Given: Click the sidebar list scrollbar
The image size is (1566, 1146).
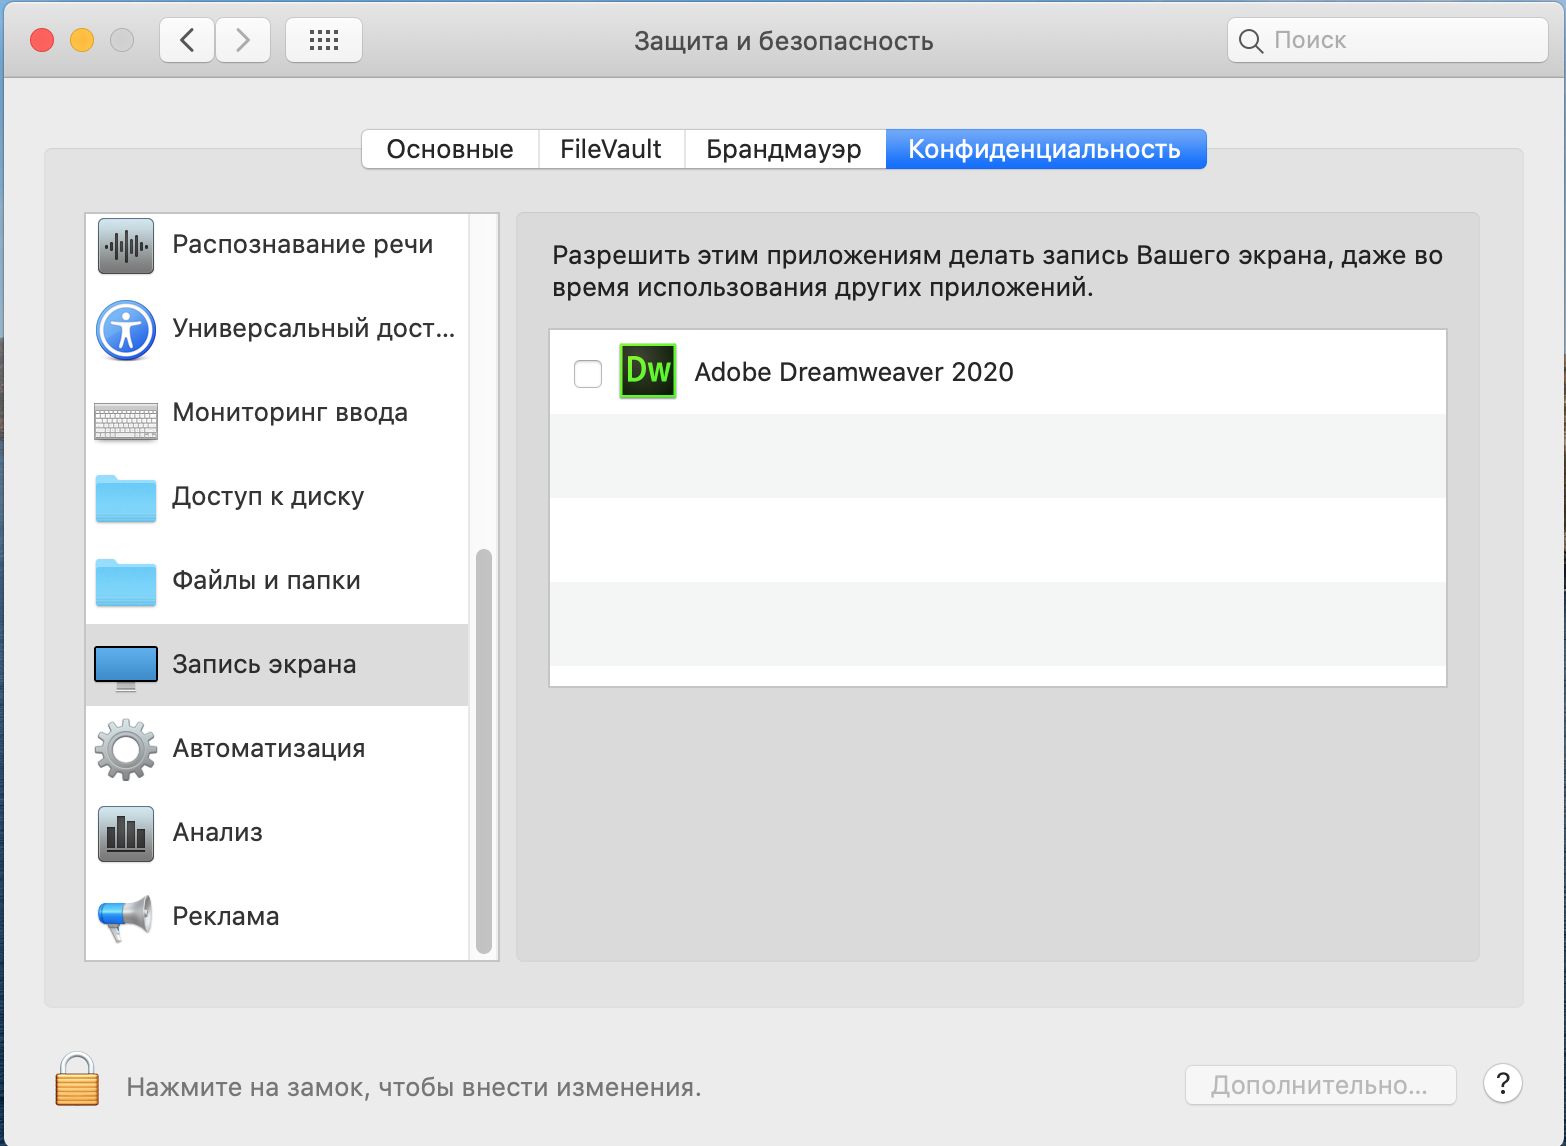Looking at the screenshot, I should [484, 750].
